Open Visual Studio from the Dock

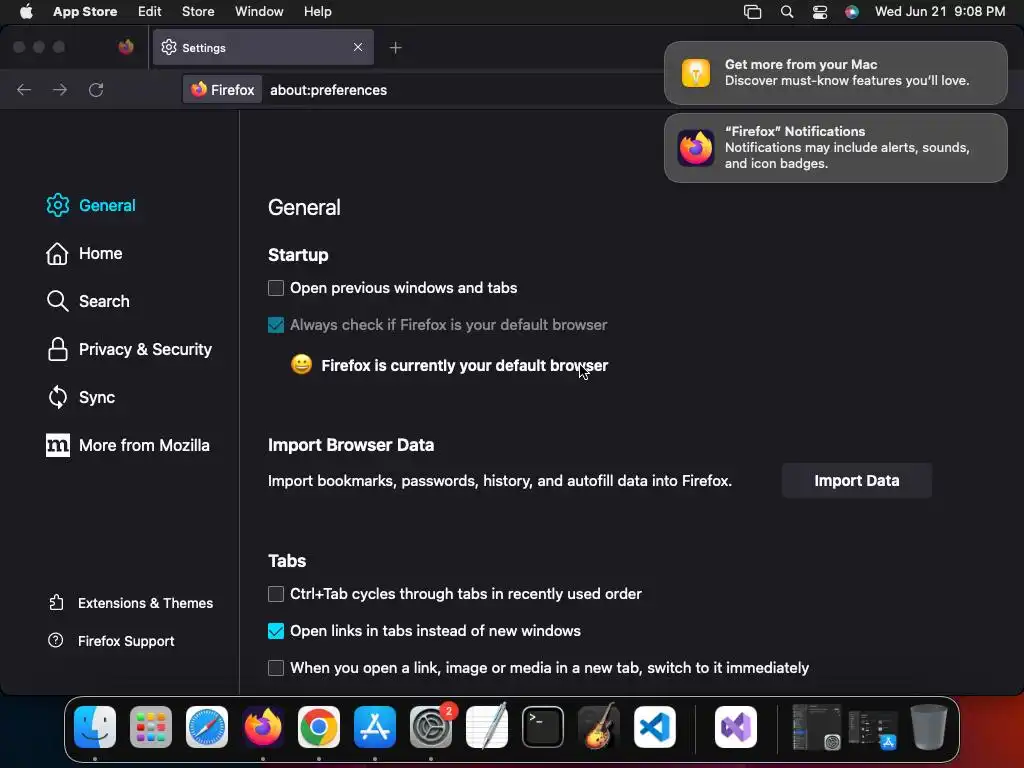tap(736, 727)
